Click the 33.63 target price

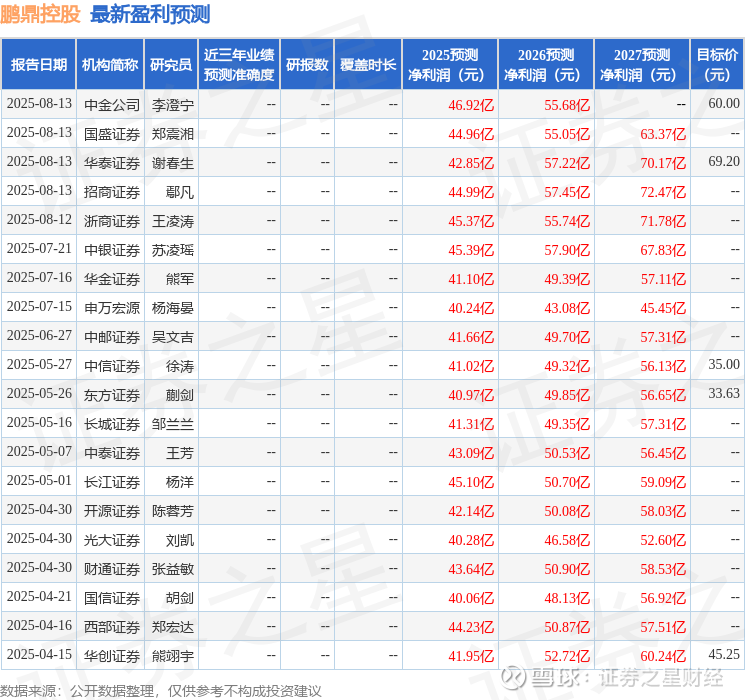tap(724, 393)
